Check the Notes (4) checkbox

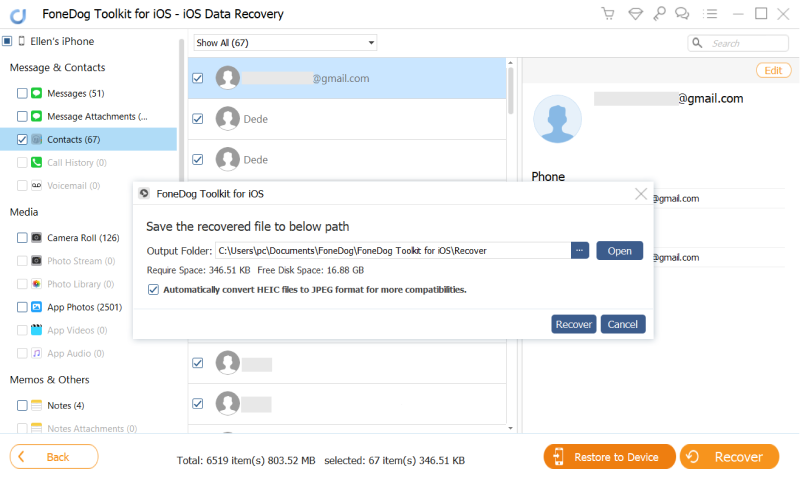pos(22,405)
